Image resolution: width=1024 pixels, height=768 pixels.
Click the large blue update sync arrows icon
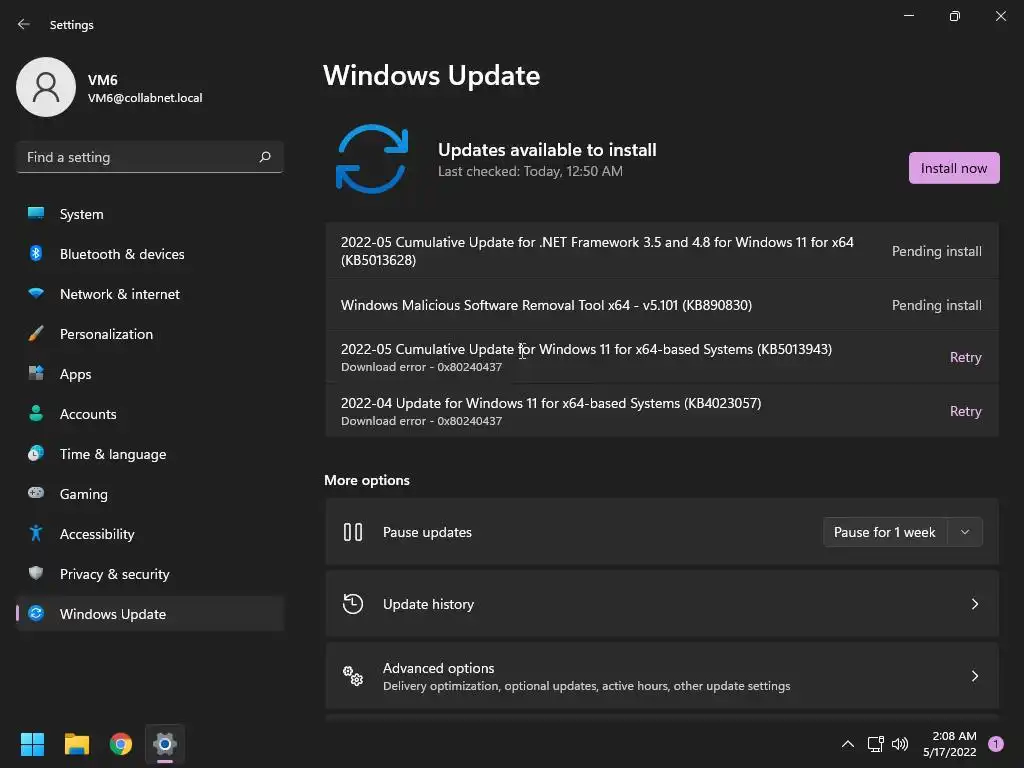(x=372, y=159)
